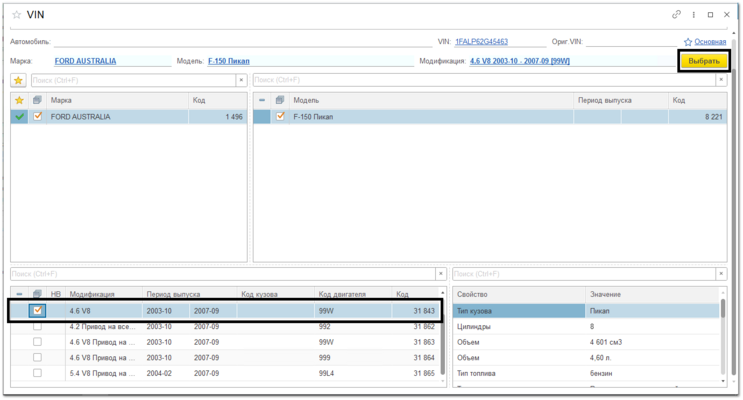
Task: Open the FORD AUSTRALIA brand link
Action: 85,61
